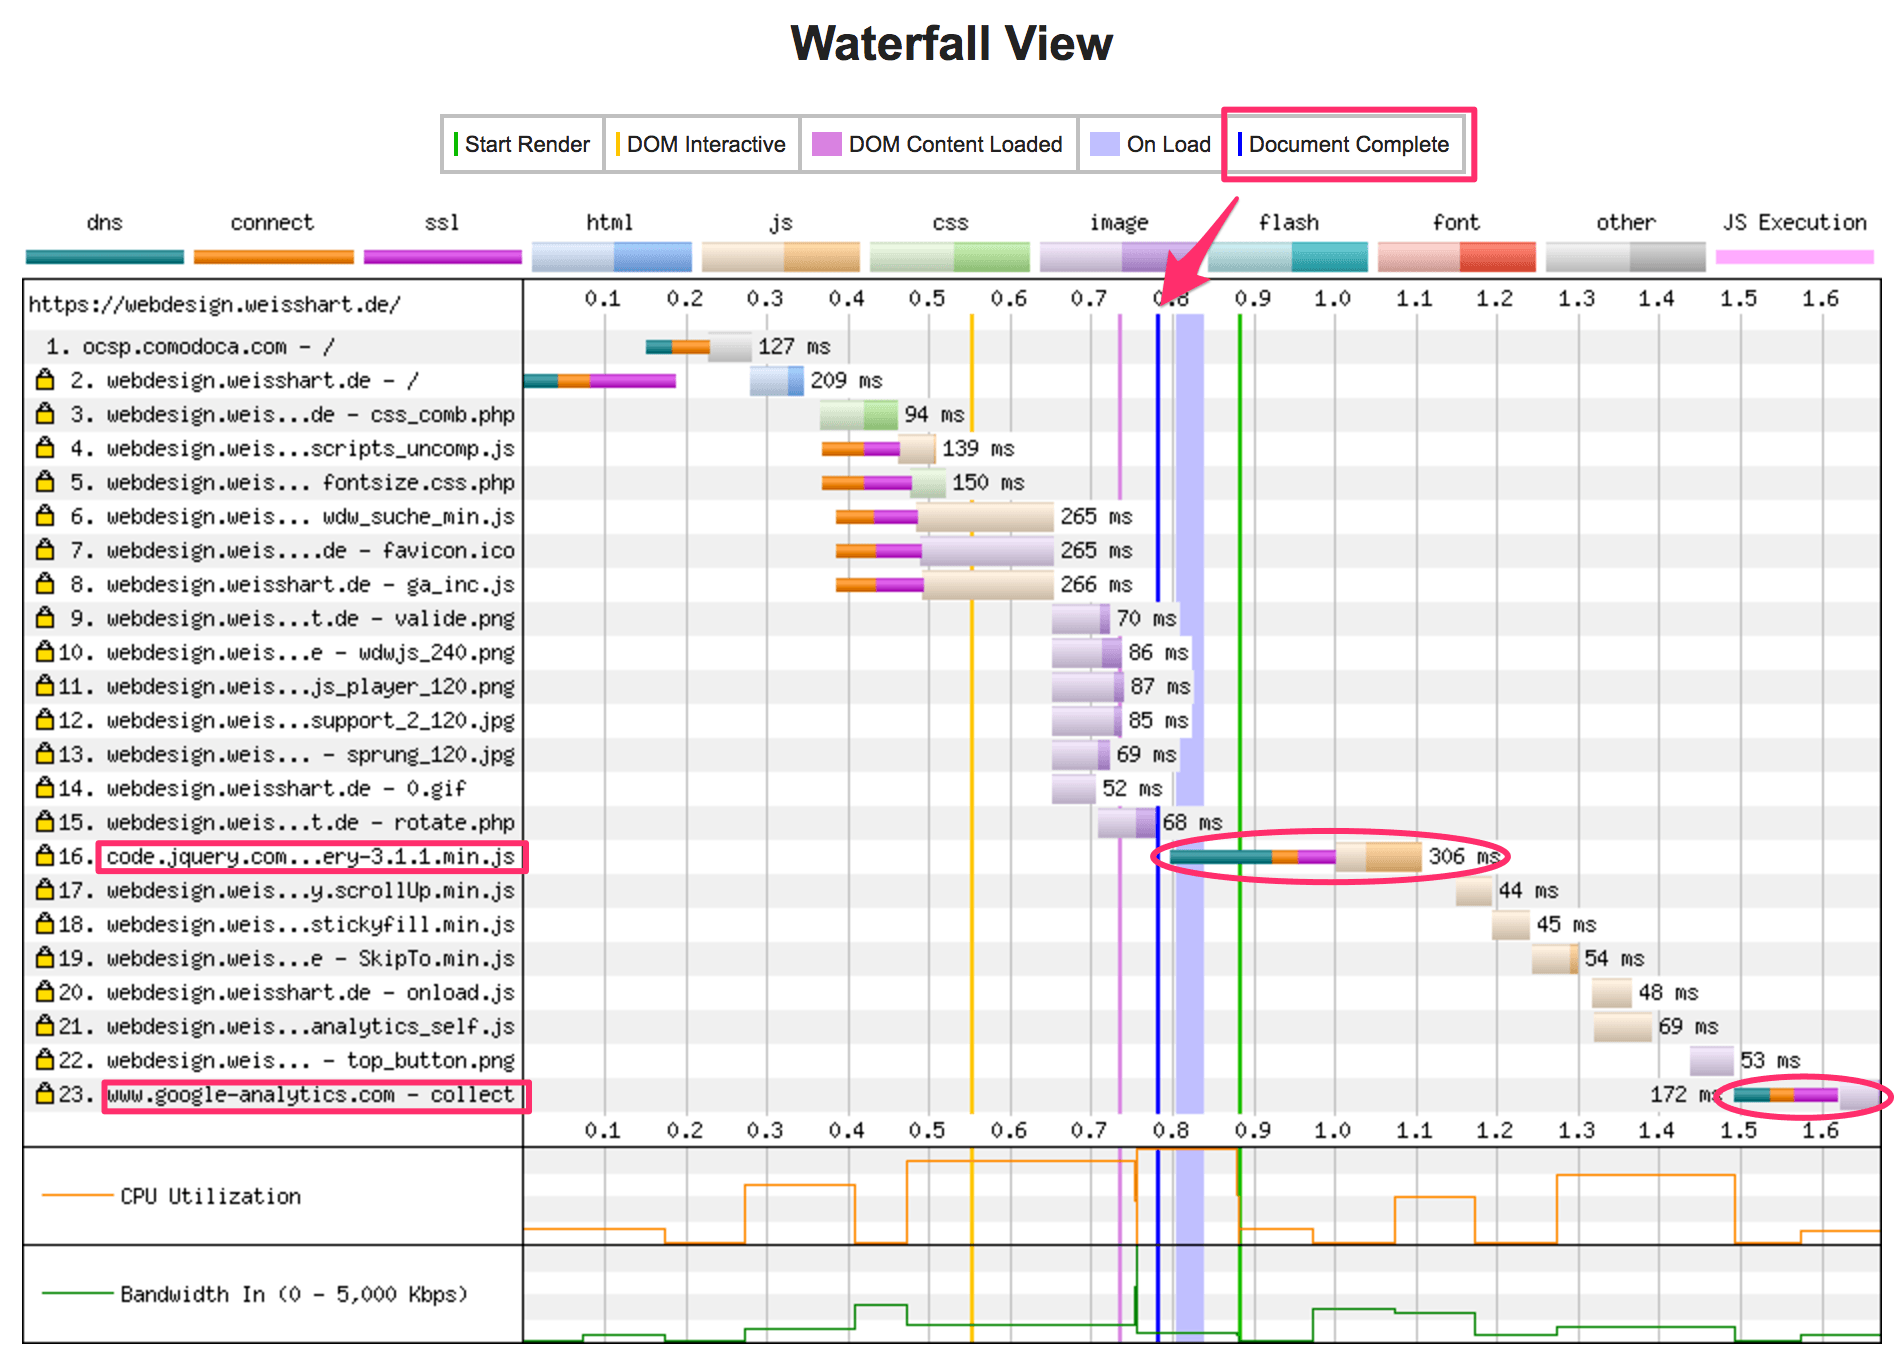
Task: Click the lock icon beside onload.js request
Action: (x=45, y=991)
